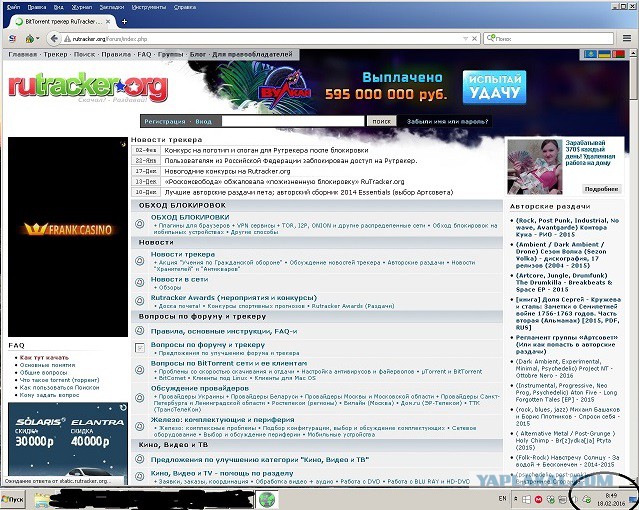The width and height of the screenshot is (639, 510).
Task: Click forum icon beside ОБХОД БЛОКИРОВКИ
Action: 140,223
